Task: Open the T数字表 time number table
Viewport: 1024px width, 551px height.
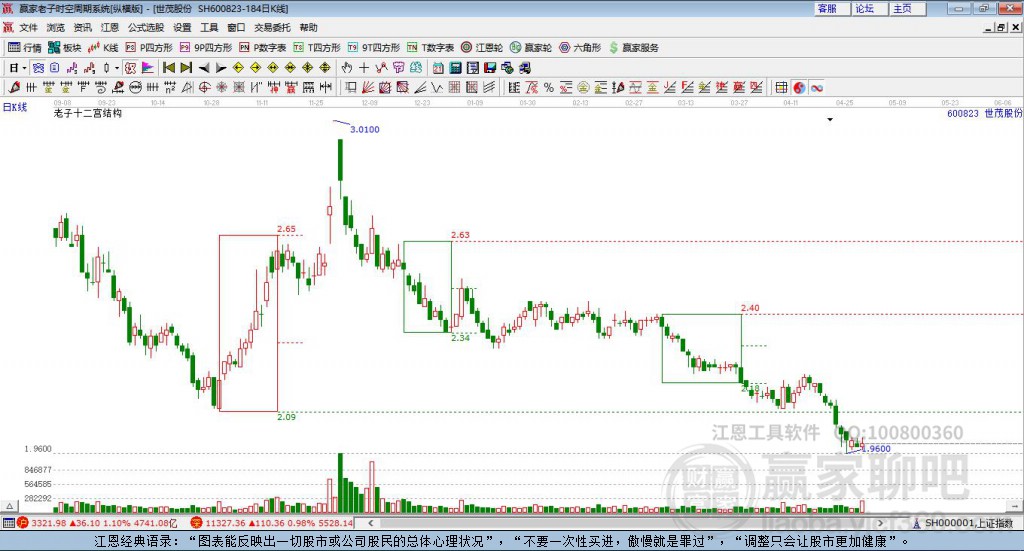Action: (430, 48)
